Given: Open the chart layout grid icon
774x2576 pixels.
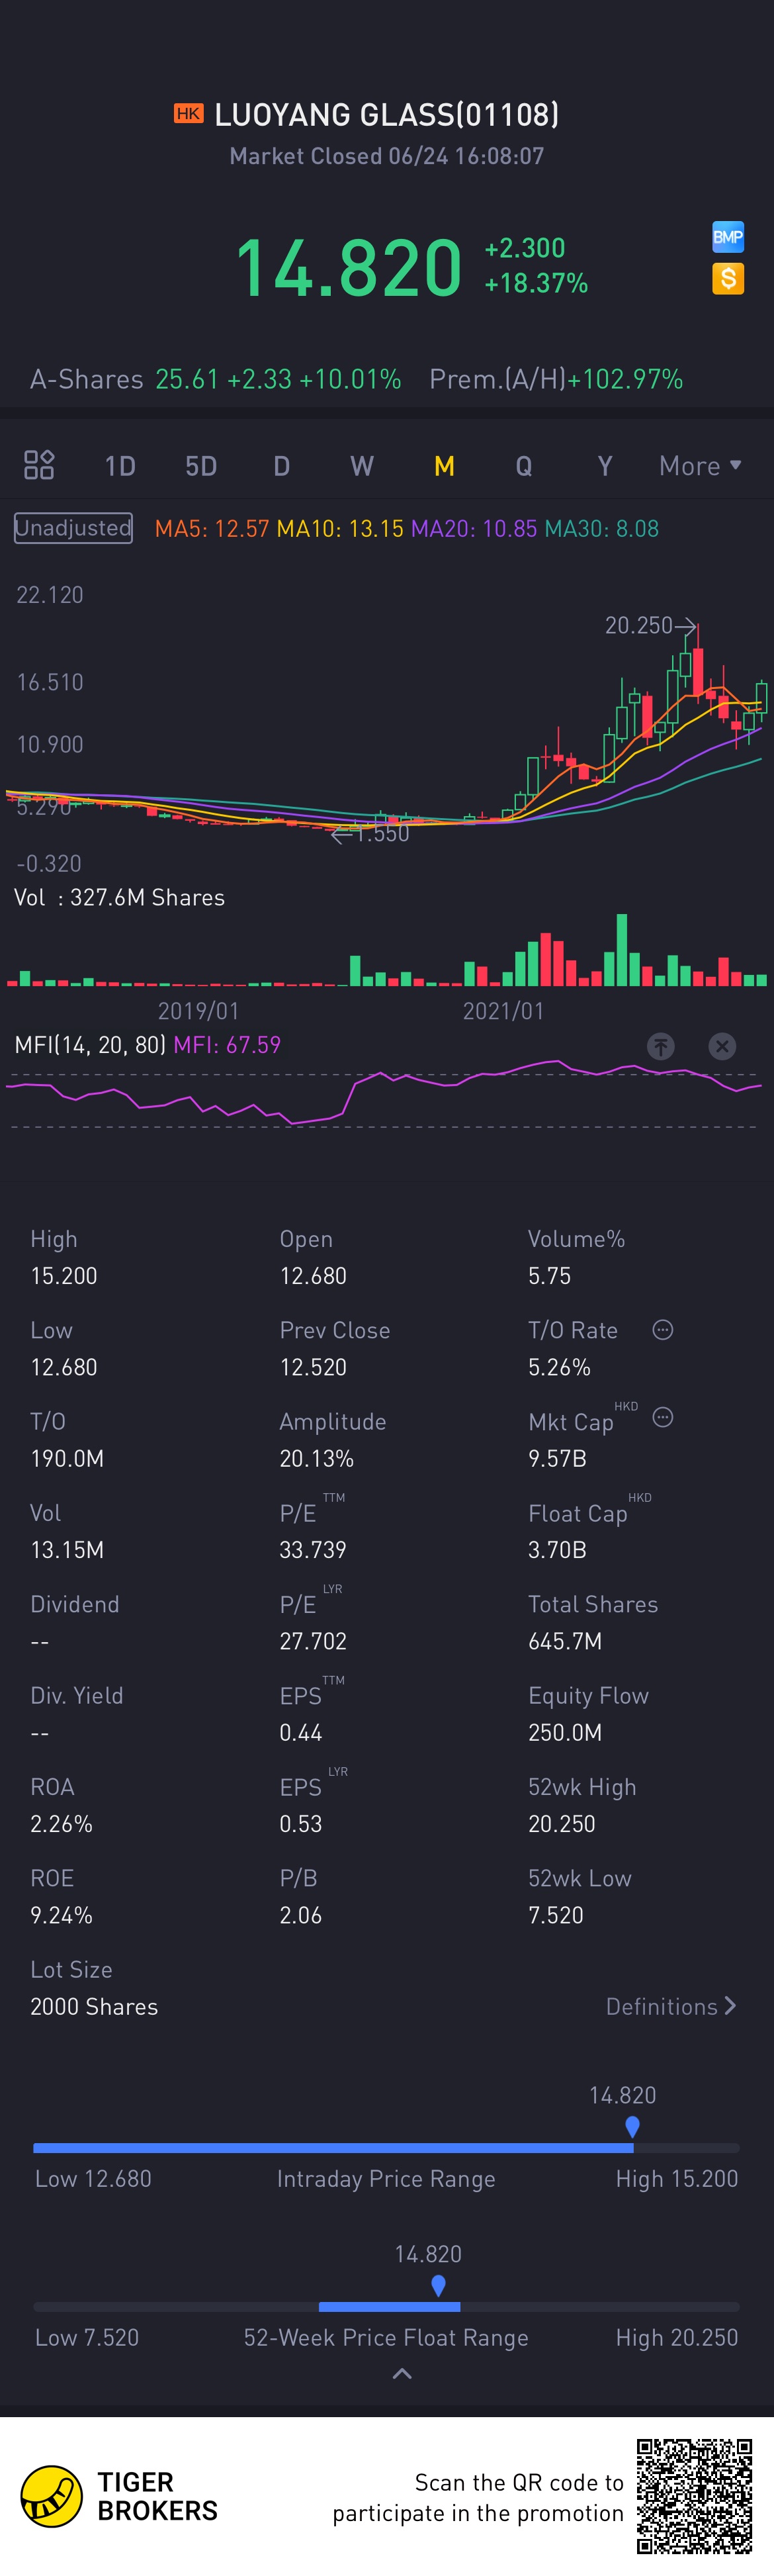Looking at the screenshot, I should coord(39,465).
